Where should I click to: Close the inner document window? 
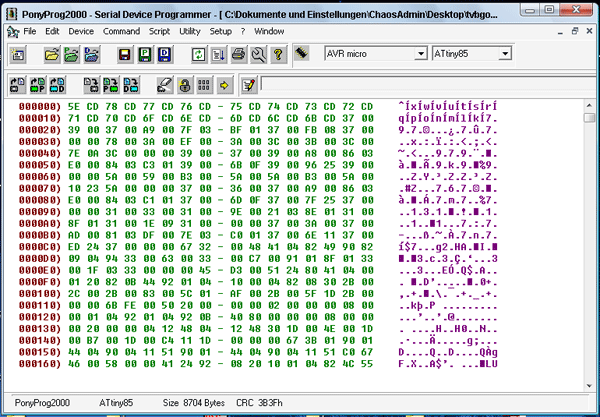click(x=589, y=31)
